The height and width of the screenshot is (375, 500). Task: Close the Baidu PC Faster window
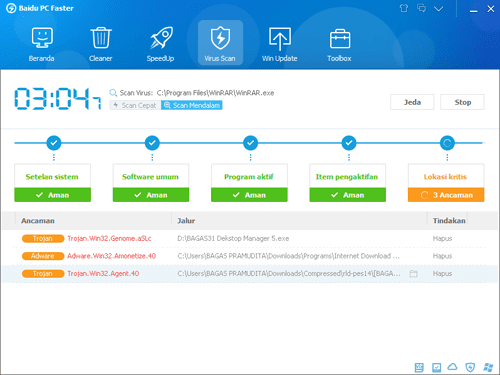(x=491, y=9)
